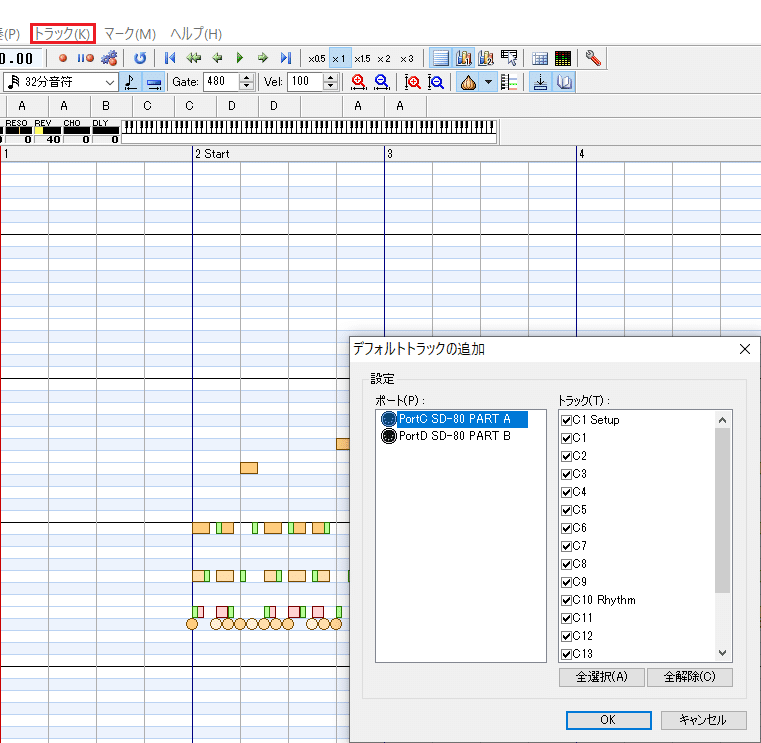Open the 32分音符 note length dropdown
761x743 pixels.
(61, 82)
